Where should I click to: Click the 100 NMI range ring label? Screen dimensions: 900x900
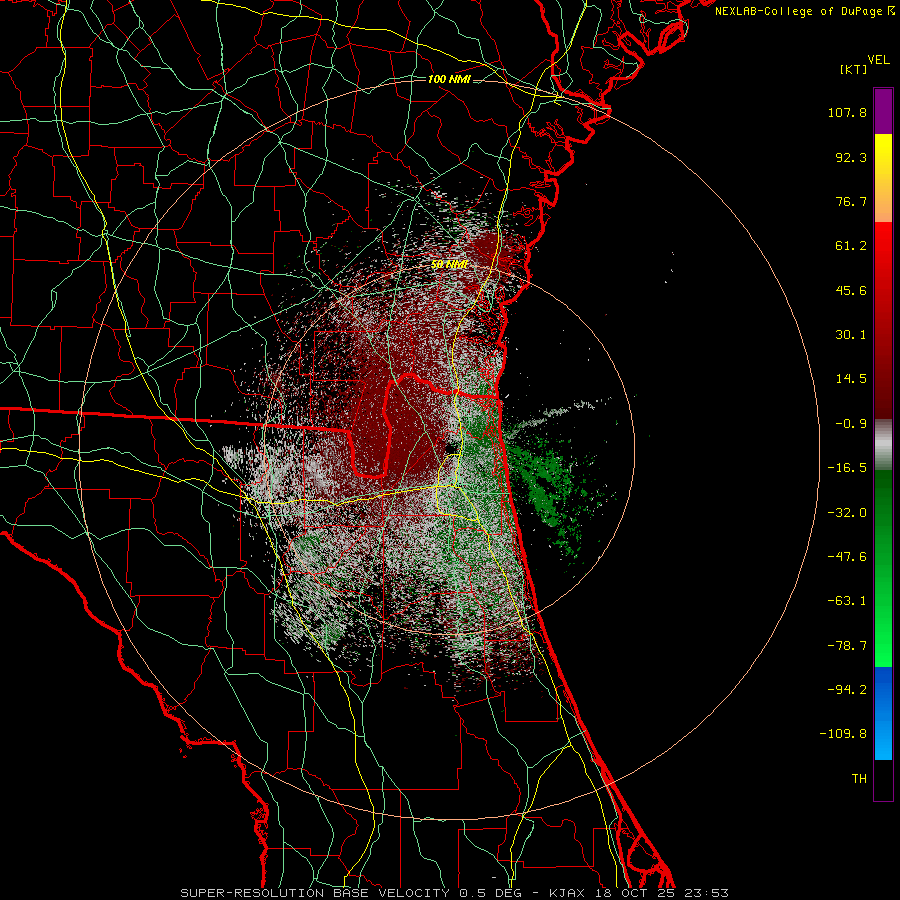click(449, 79)
